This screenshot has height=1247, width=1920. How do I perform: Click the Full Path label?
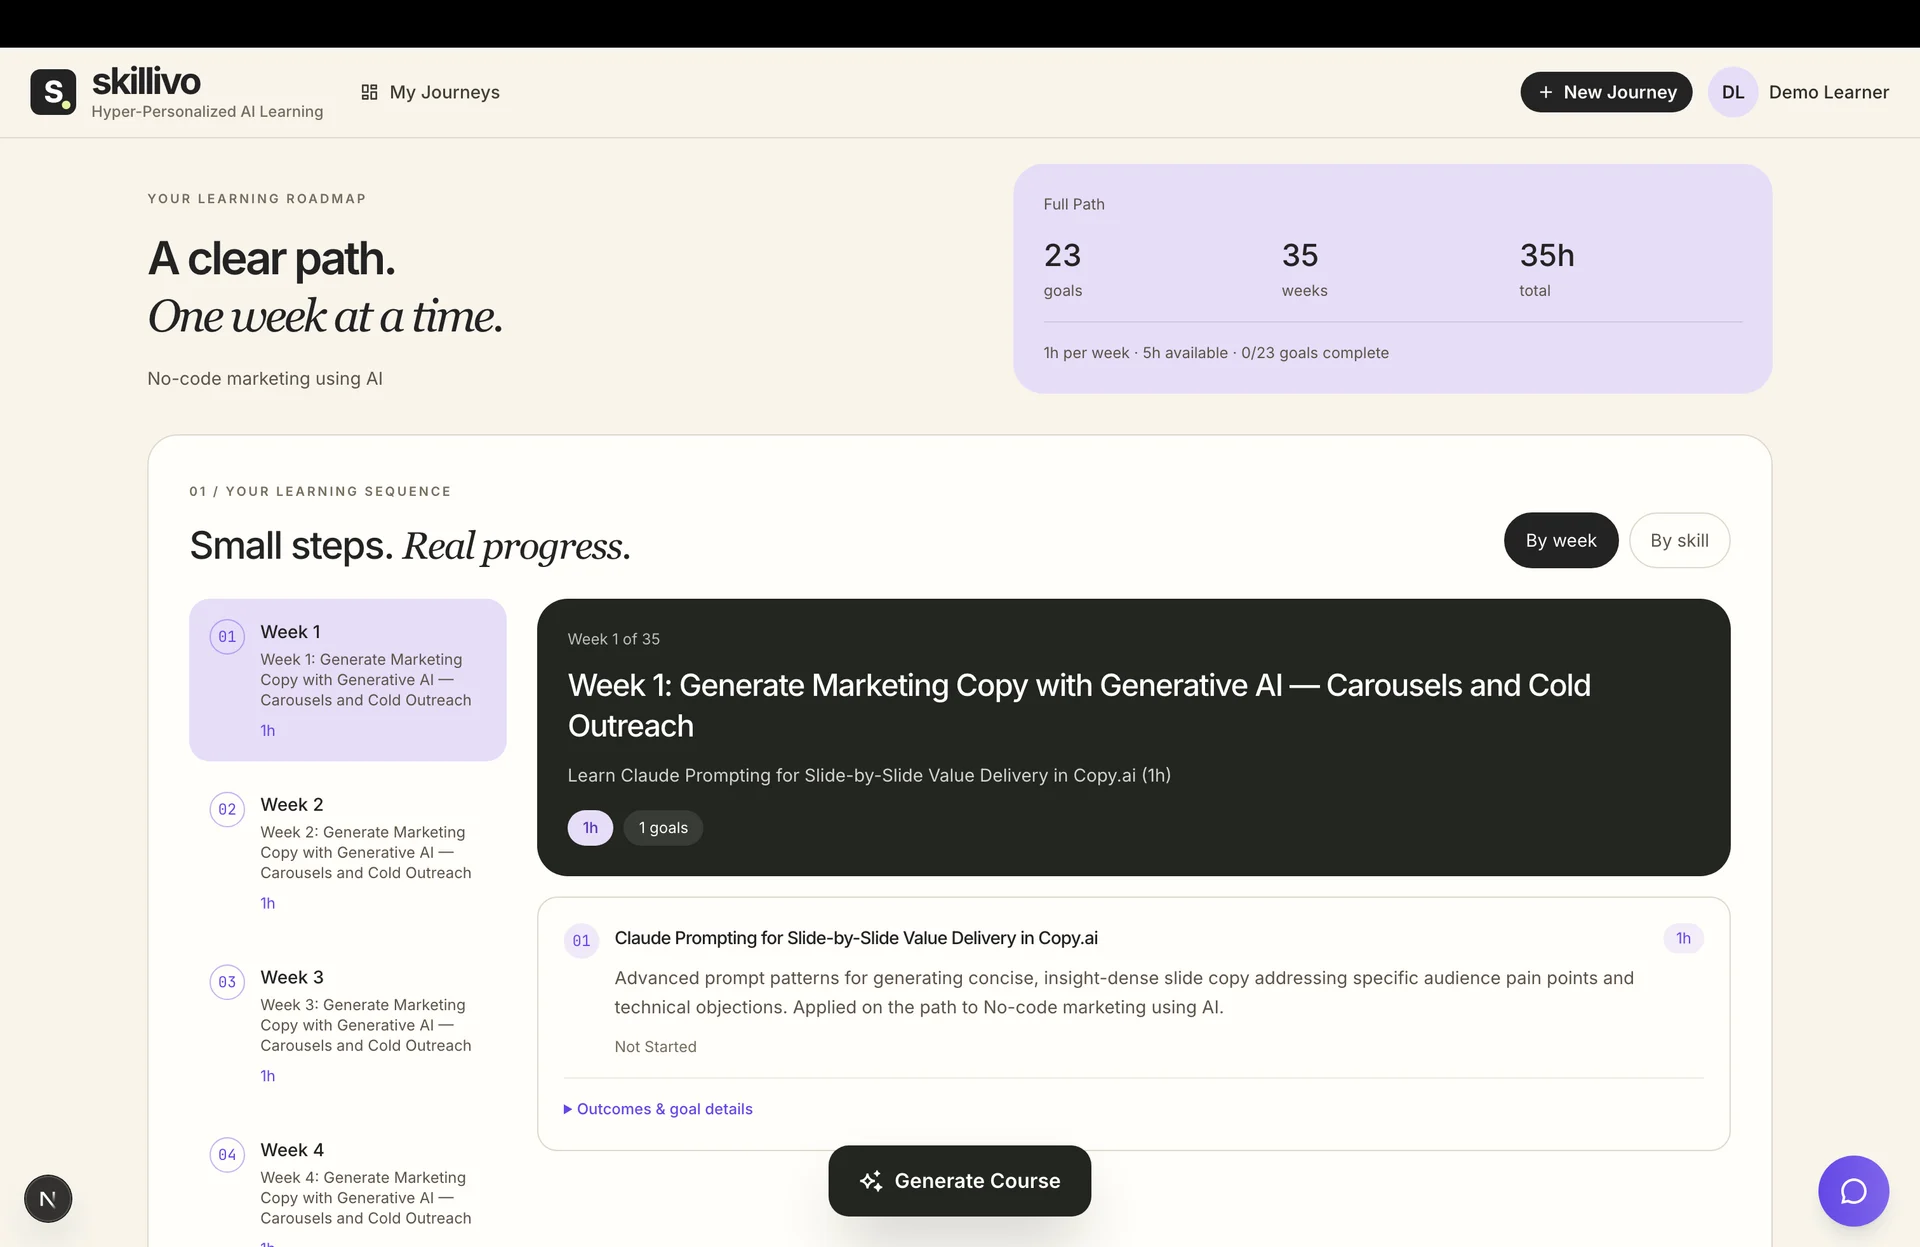pyautogui.click(x=1074, y=204)
